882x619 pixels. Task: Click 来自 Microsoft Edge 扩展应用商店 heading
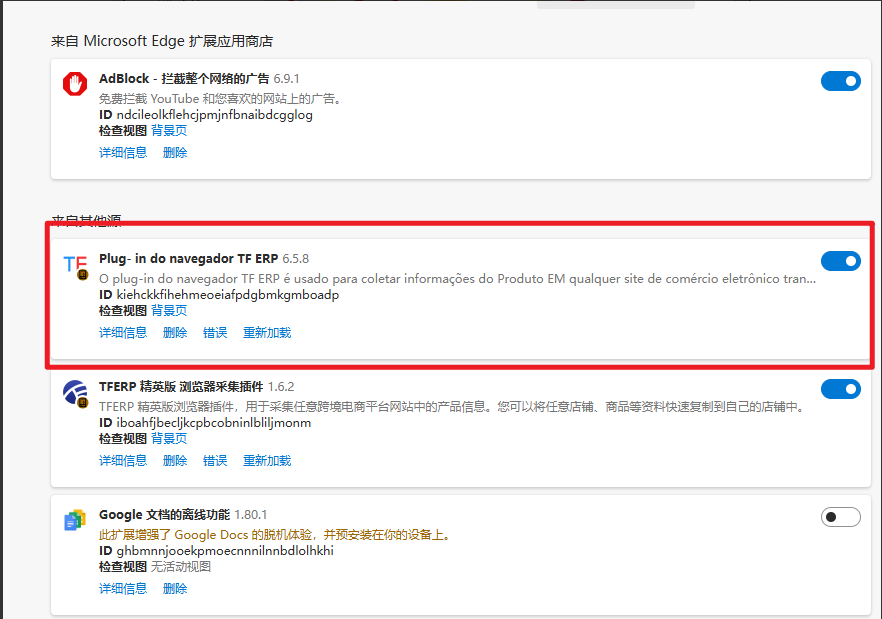point(162,41)
